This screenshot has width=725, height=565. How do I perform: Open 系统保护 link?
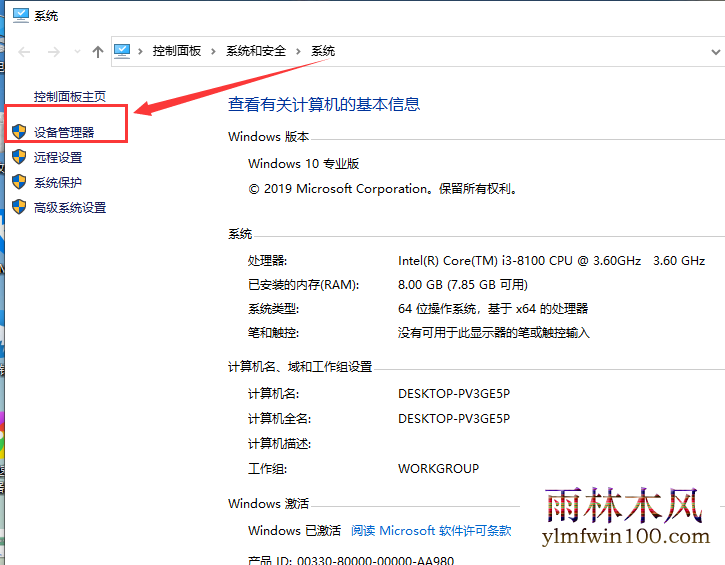pyautogui.click(x=58, y=182)
